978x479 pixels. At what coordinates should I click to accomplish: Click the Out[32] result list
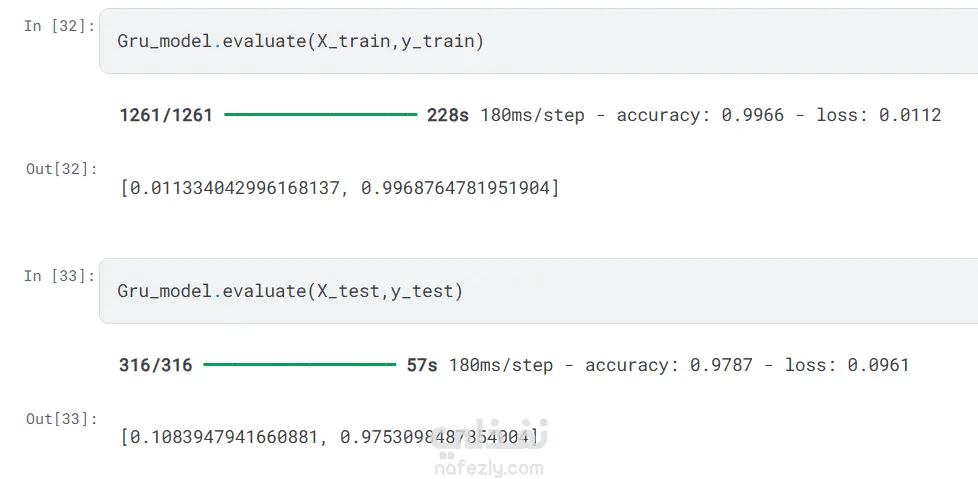click(x=339, y=187)
